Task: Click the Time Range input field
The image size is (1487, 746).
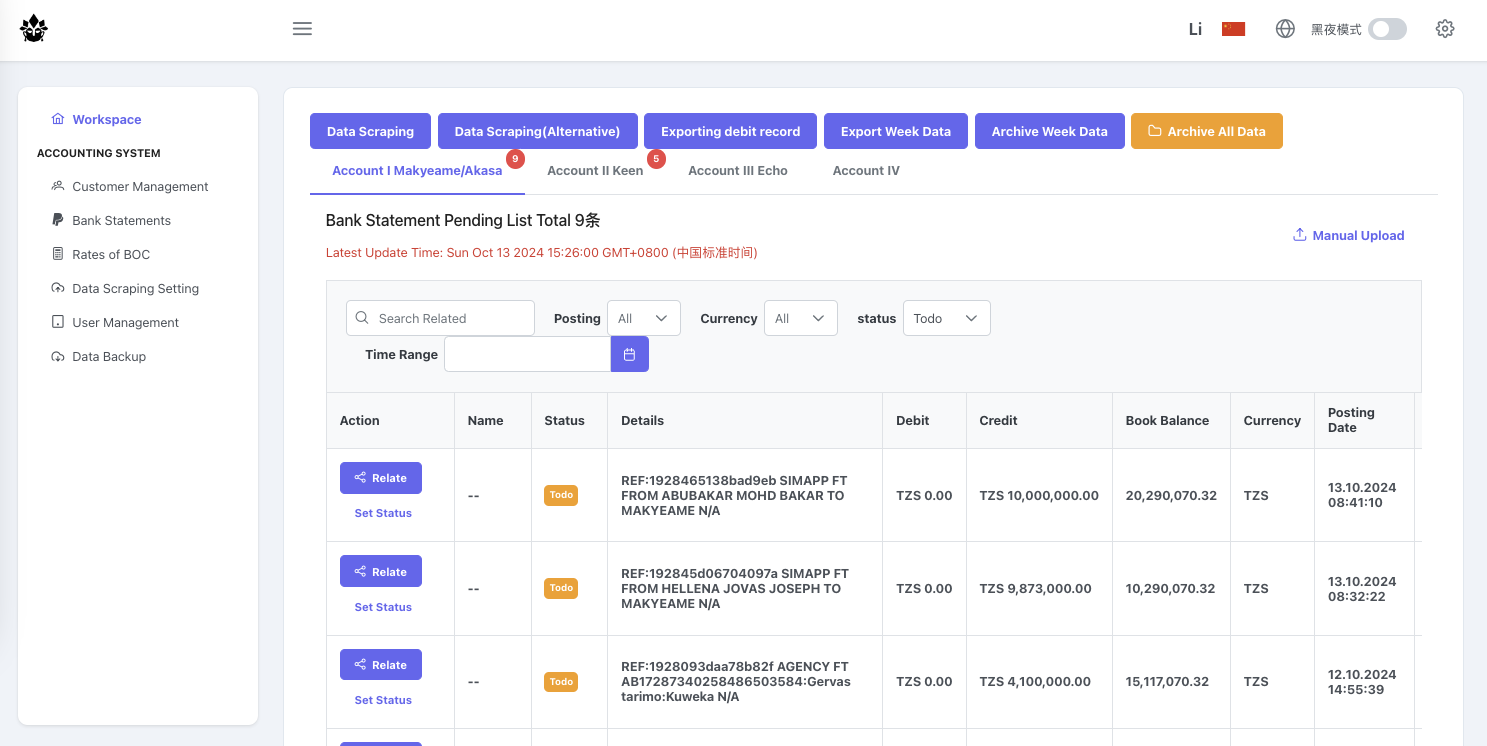Action: [x=527, y=354]
